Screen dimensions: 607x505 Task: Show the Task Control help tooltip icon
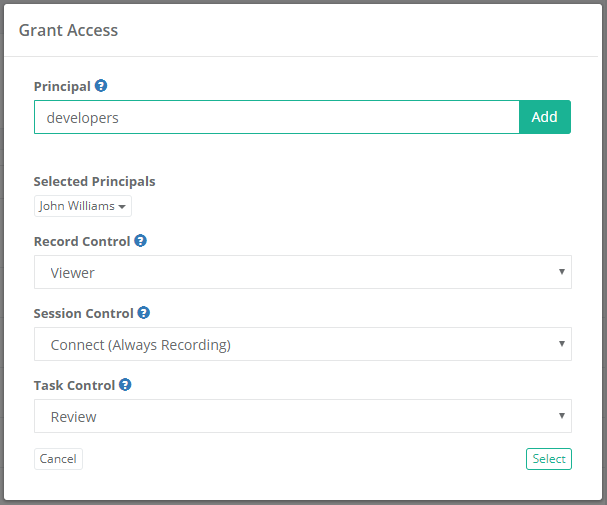click(x=125, y=385)
